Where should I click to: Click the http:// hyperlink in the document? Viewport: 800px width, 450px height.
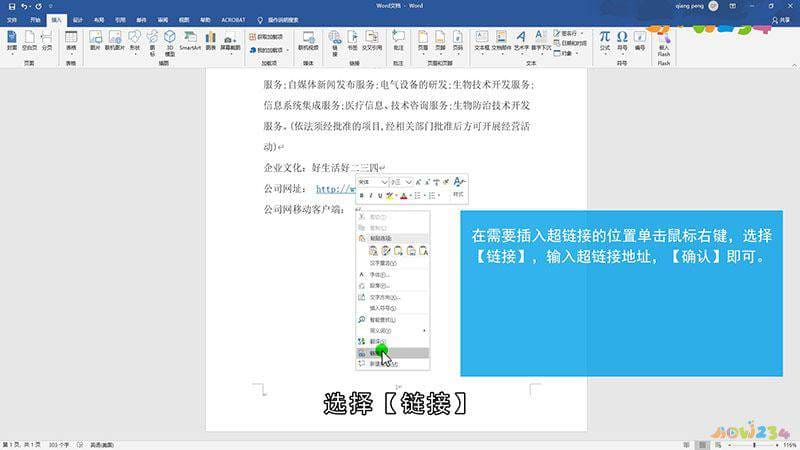coord(336,189)
